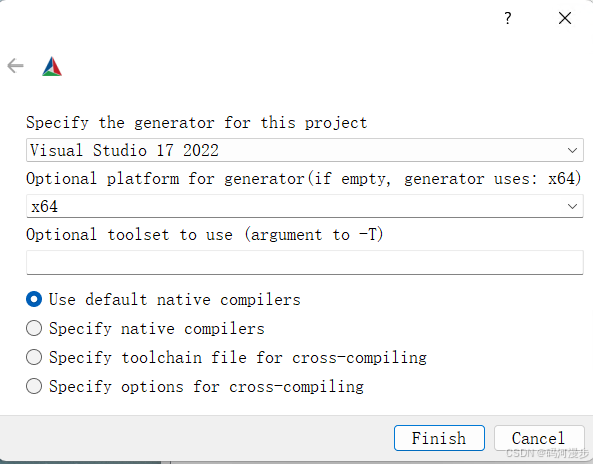The image size is (593, 464).
Task: Select Use default native compilers radio button
Action: click(x=34, y=300)
